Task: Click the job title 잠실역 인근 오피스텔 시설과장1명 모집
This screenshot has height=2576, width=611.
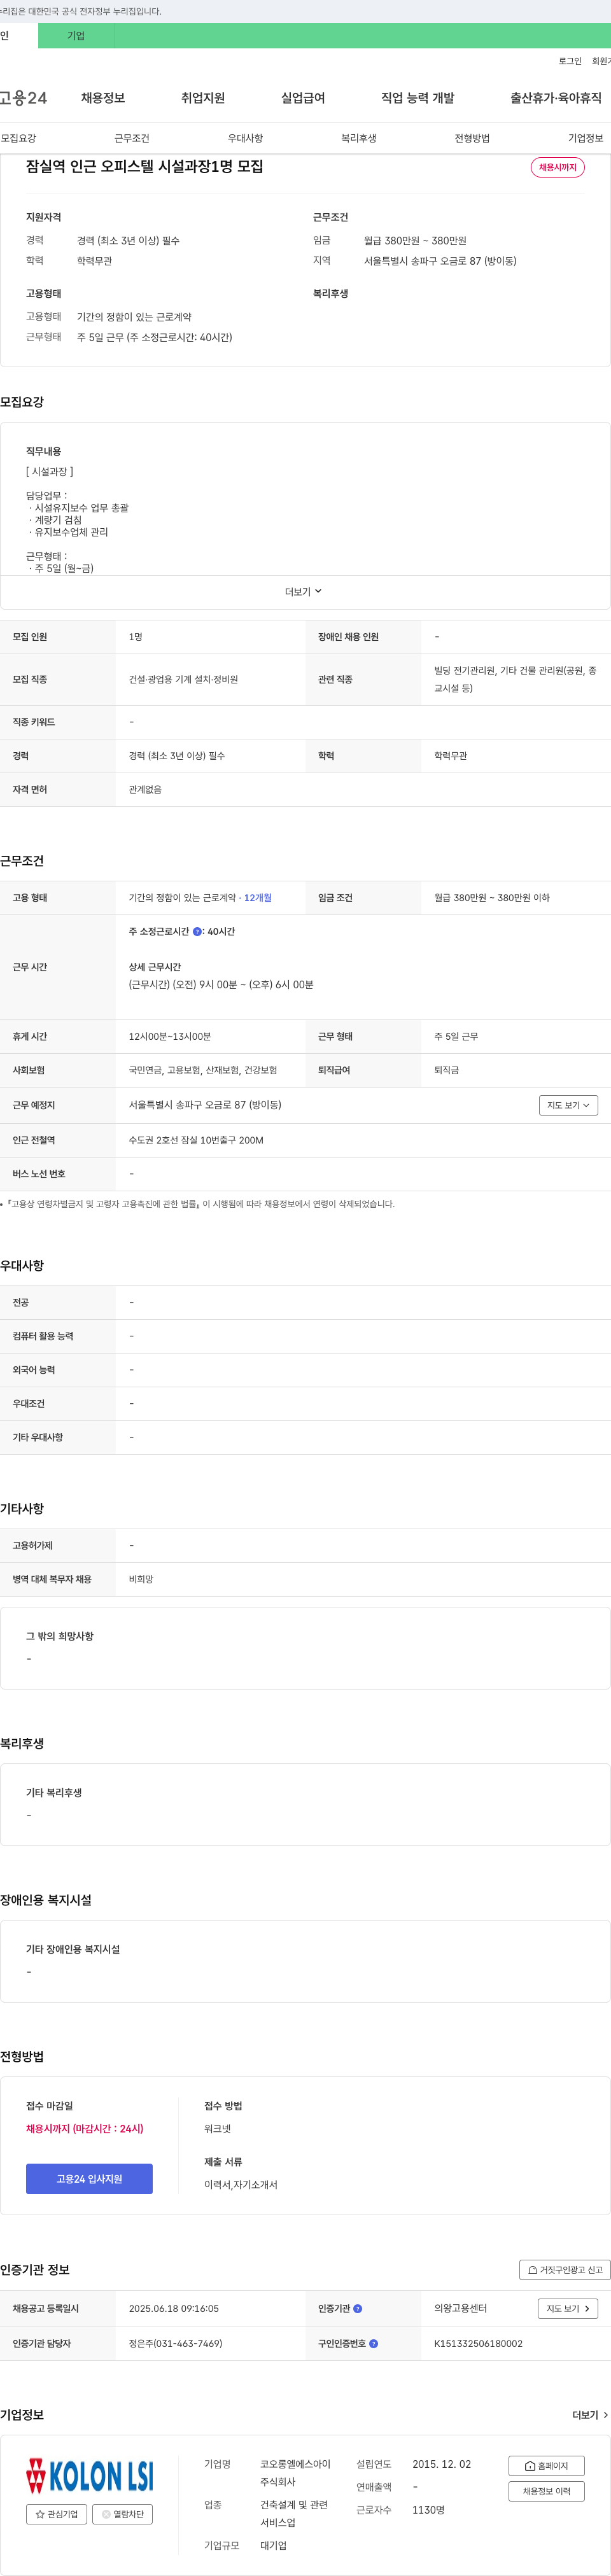Action: pyautogui.click(x=145, y=166)
